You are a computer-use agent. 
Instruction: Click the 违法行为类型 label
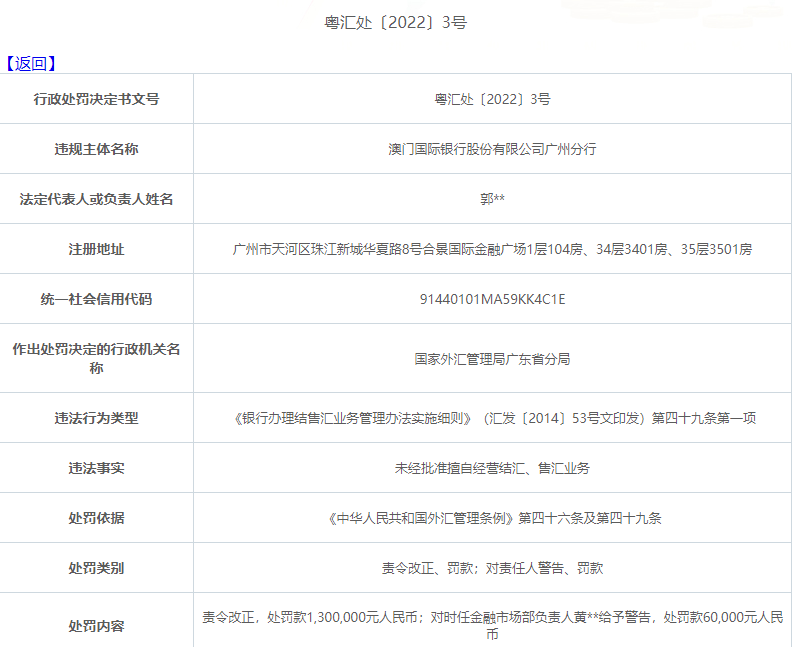(96, 418)
